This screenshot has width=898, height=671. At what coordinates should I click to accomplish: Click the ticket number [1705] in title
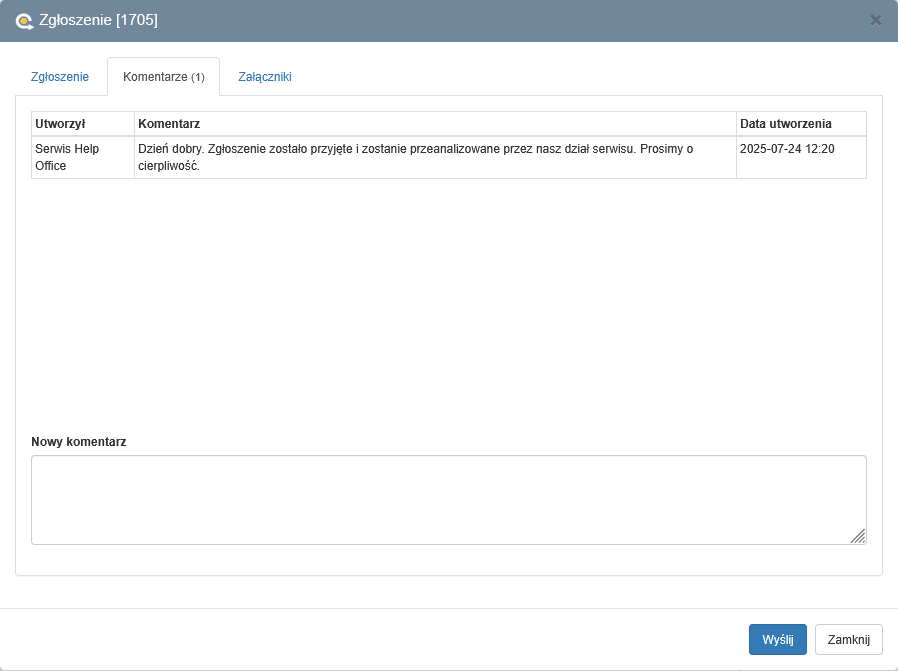pos(137,20)
